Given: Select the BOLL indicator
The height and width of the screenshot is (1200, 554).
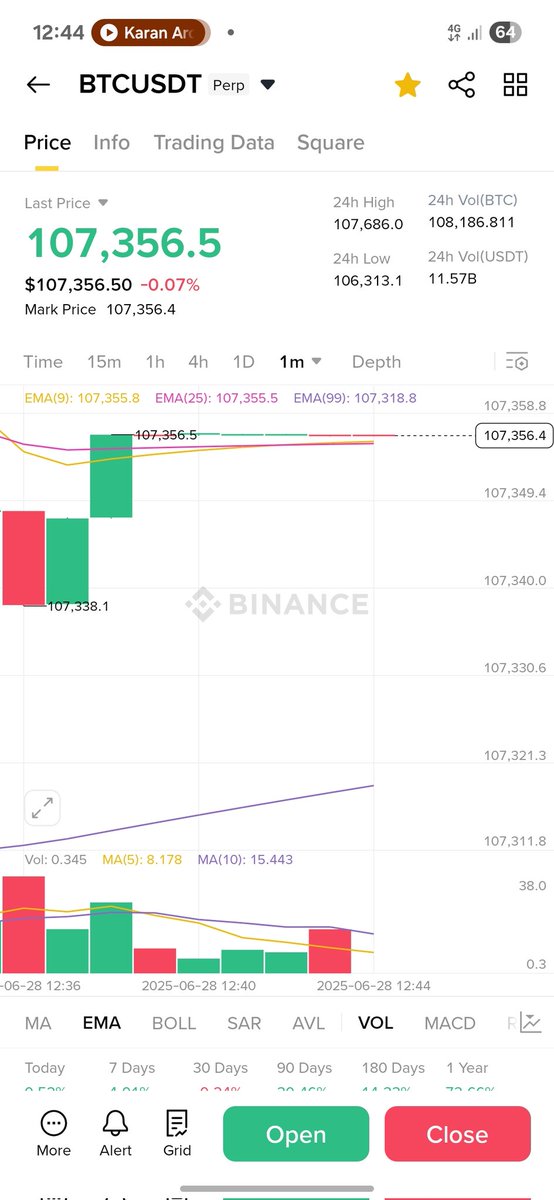Looking at the screenshot, I should pyautogui.click(x=174, y=1023).
